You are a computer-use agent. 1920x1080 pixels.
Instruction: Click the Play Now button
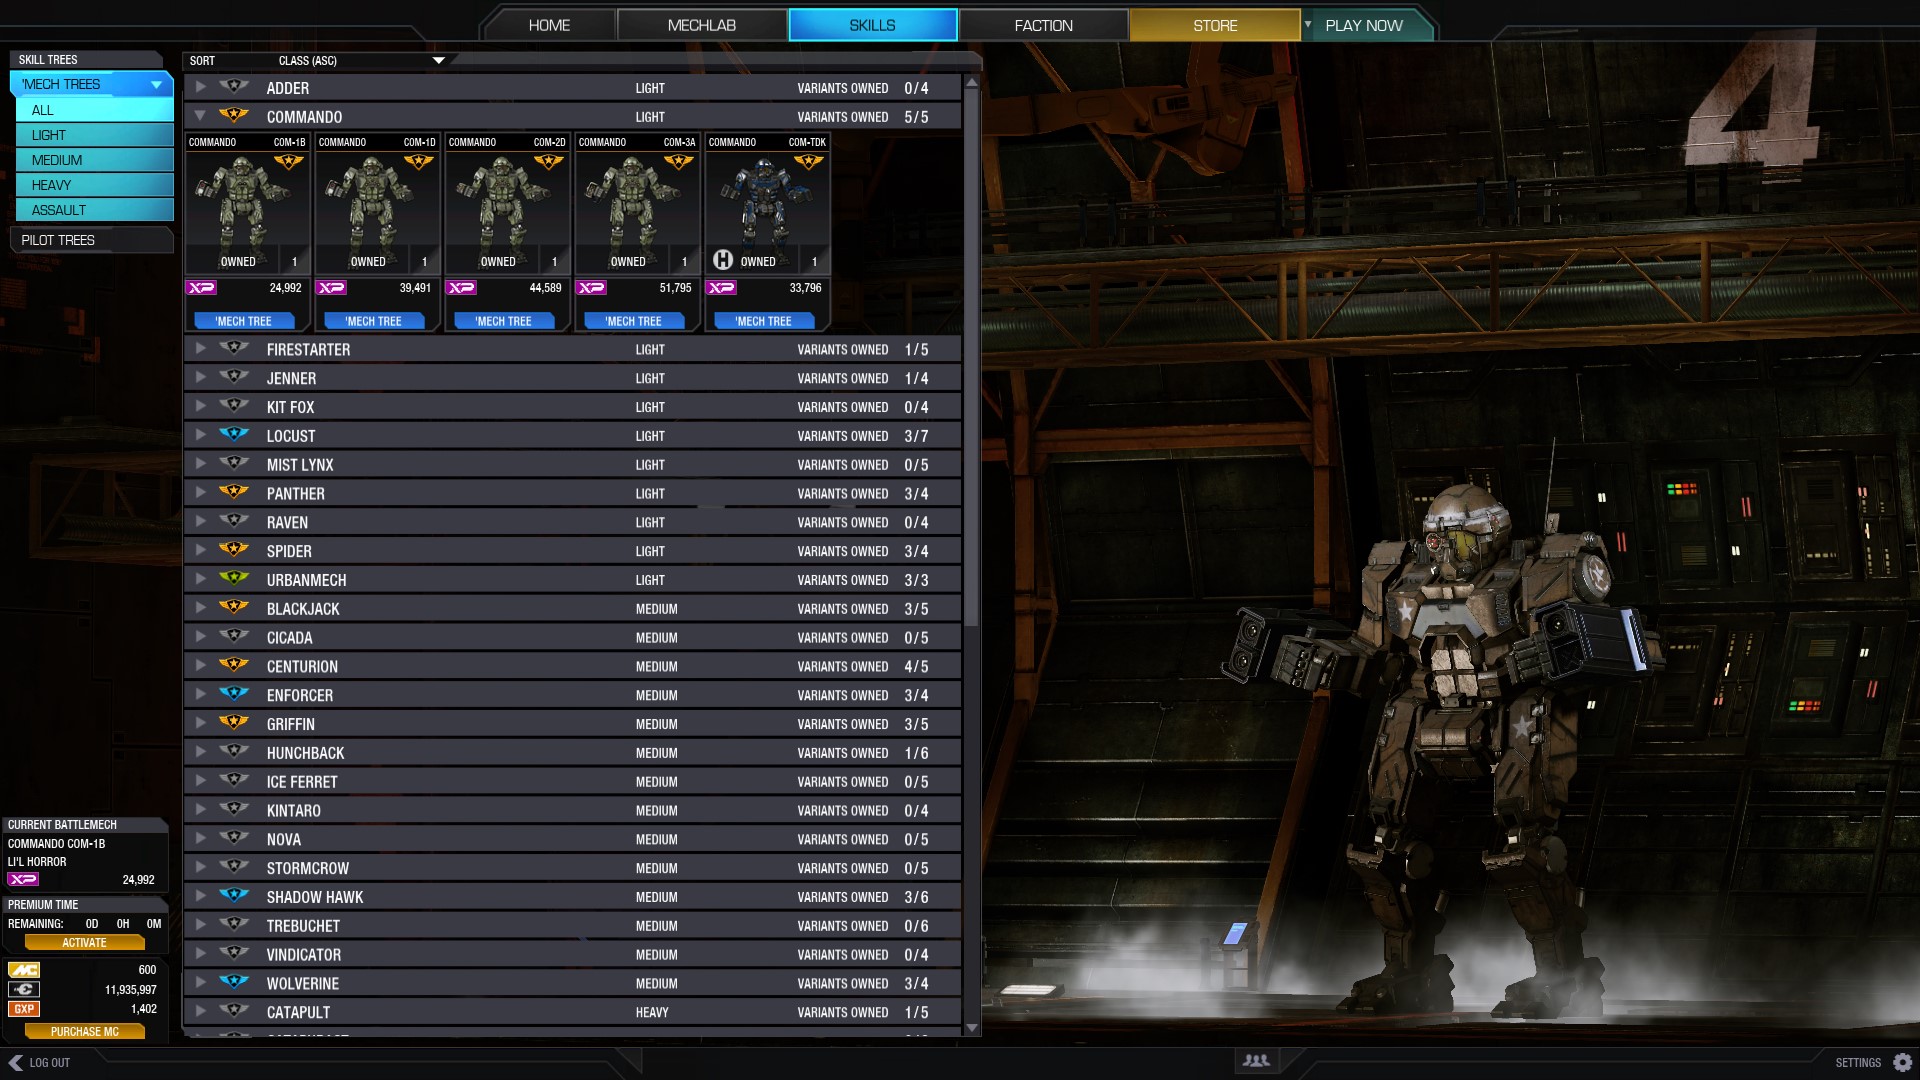point(1364,25)
